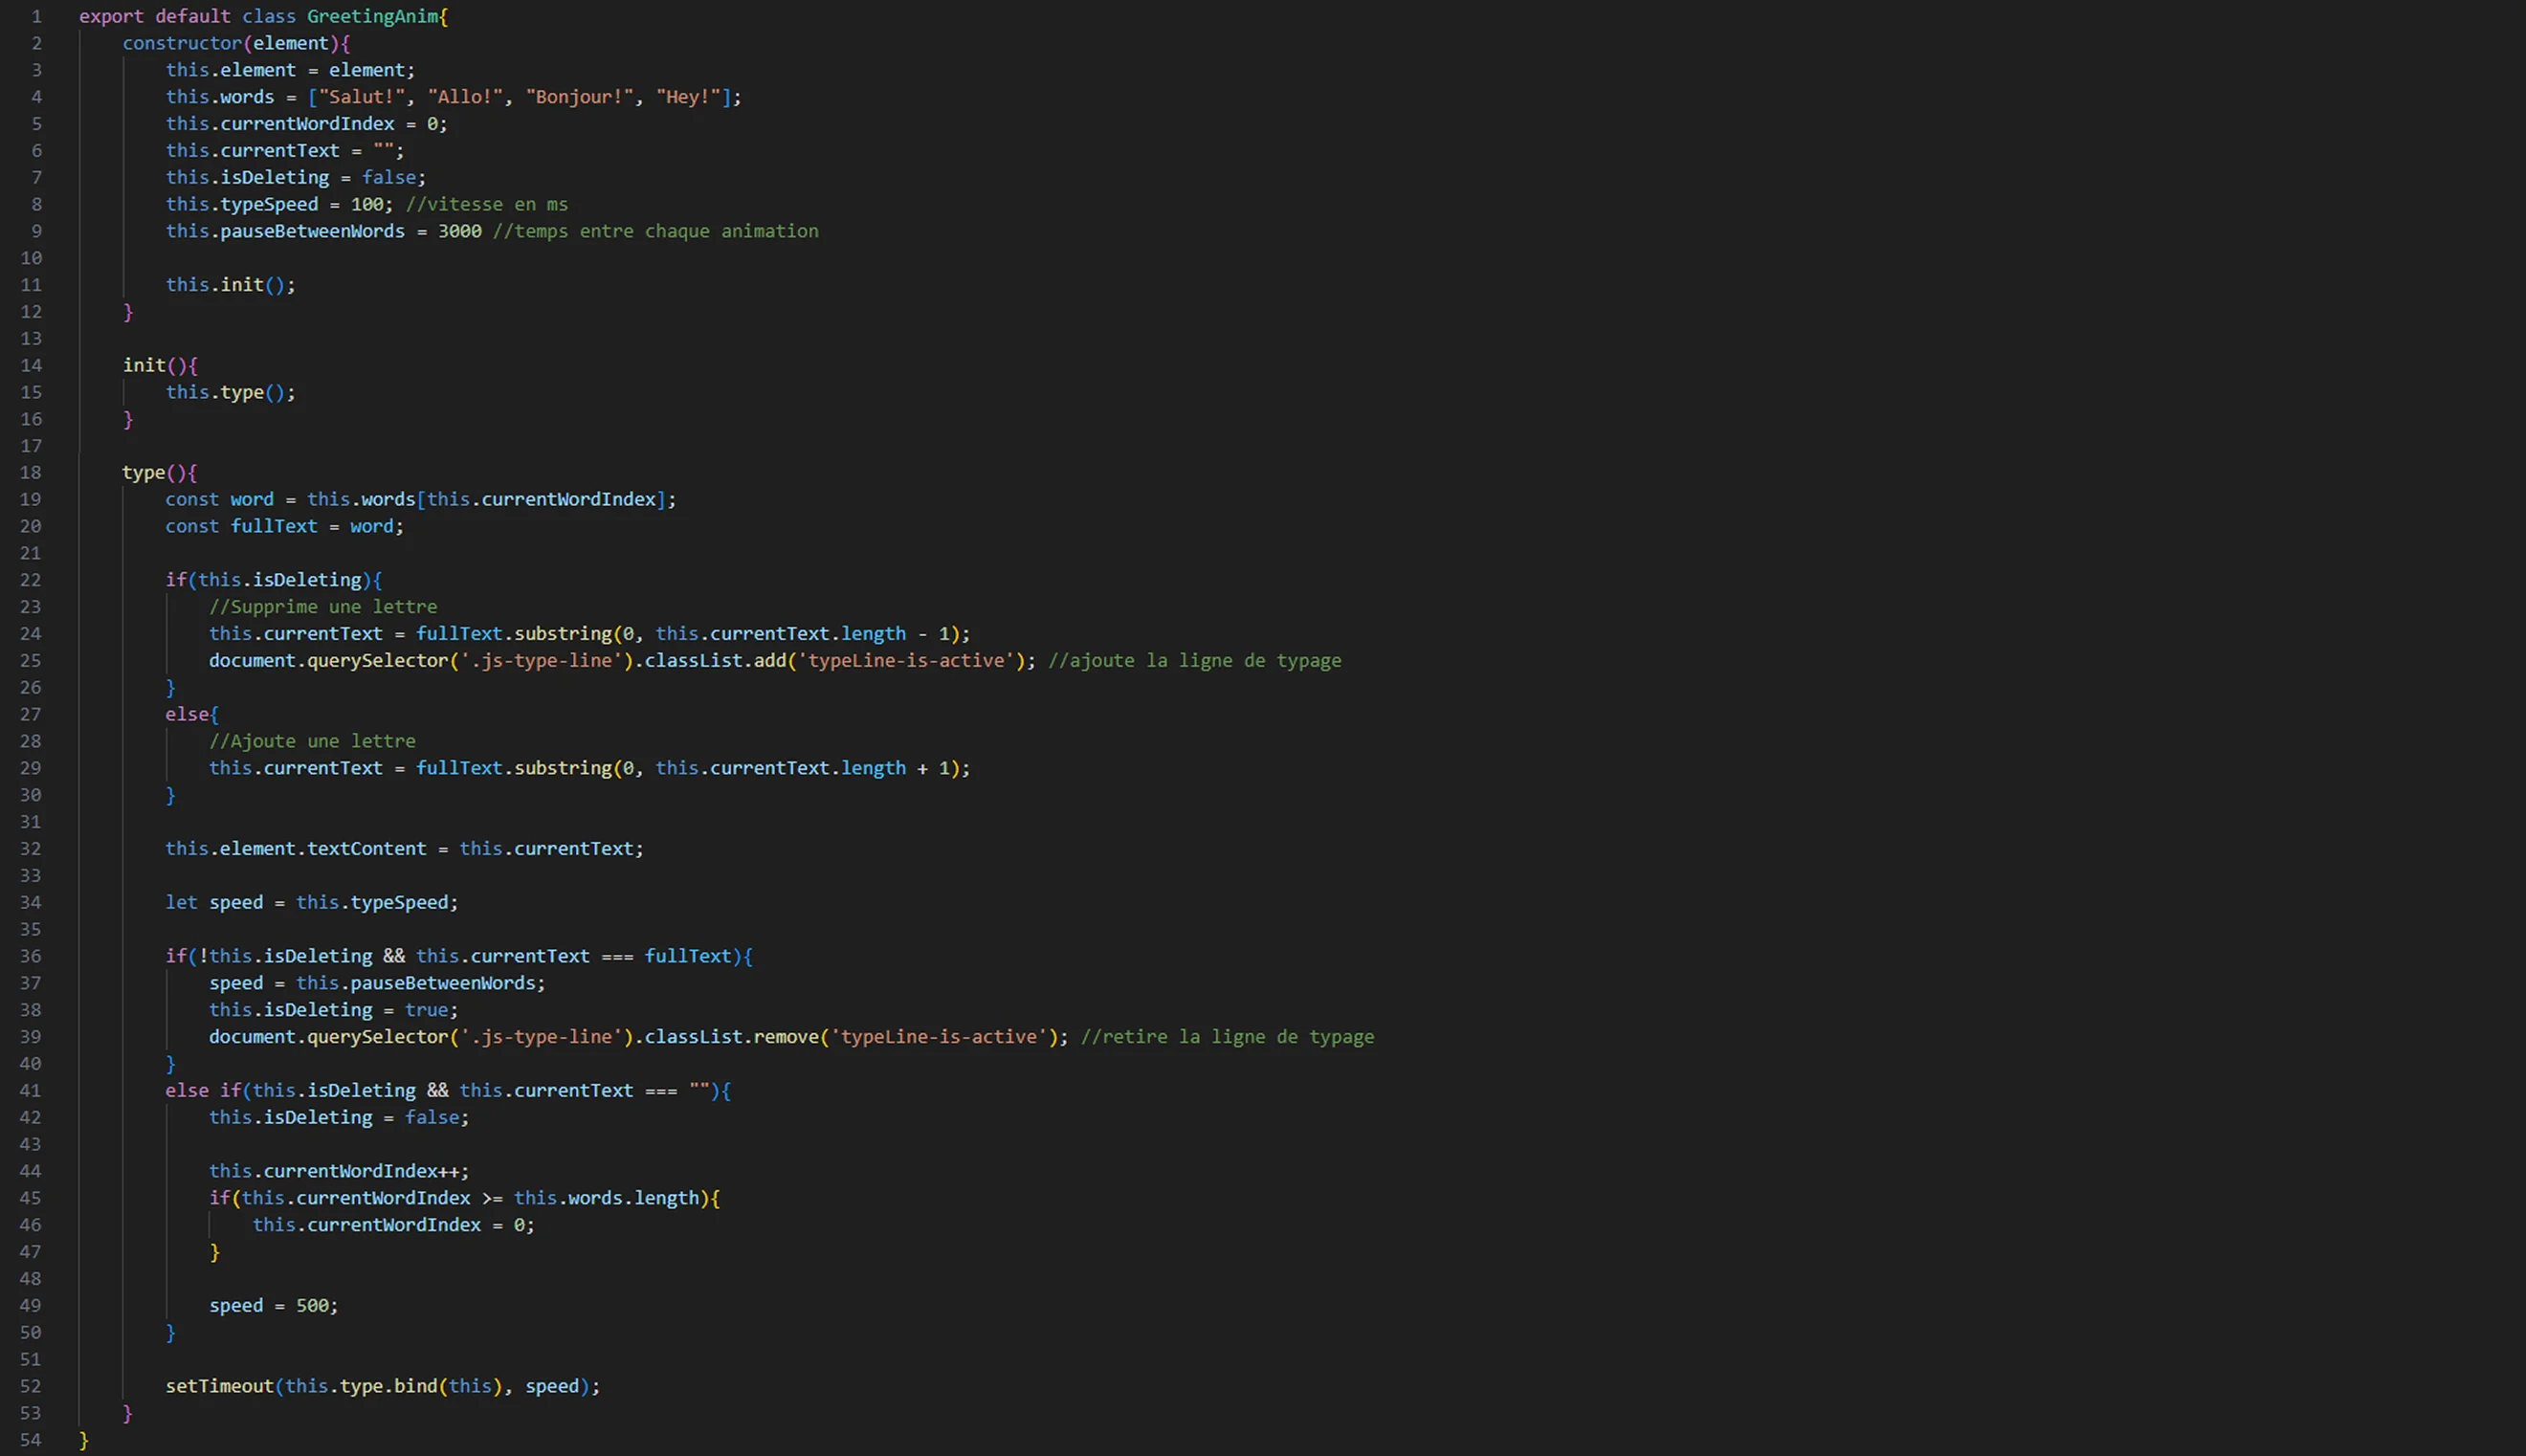Click line number 18 beside type()
2526x1456 pixels.
[31, 472]
